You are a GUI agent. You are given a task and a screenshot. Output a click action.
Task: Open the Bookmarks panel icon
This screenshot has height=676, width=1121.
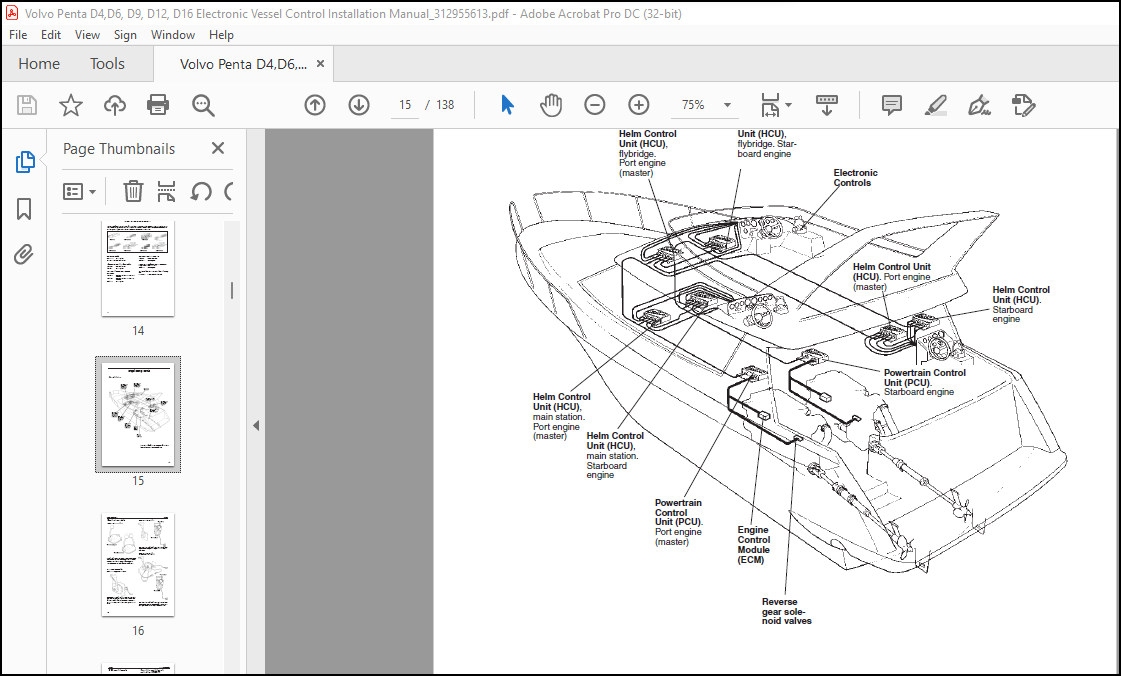[24, 209]
